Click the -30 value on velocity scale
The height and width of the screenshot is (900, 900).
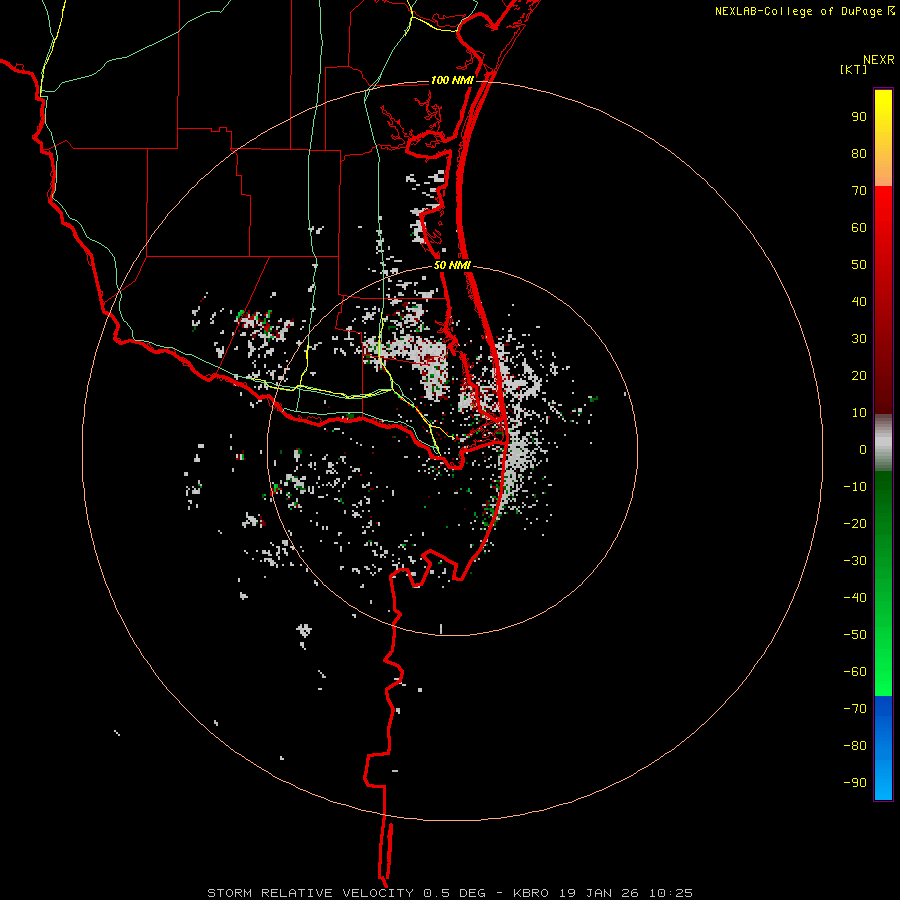[855, 561]
